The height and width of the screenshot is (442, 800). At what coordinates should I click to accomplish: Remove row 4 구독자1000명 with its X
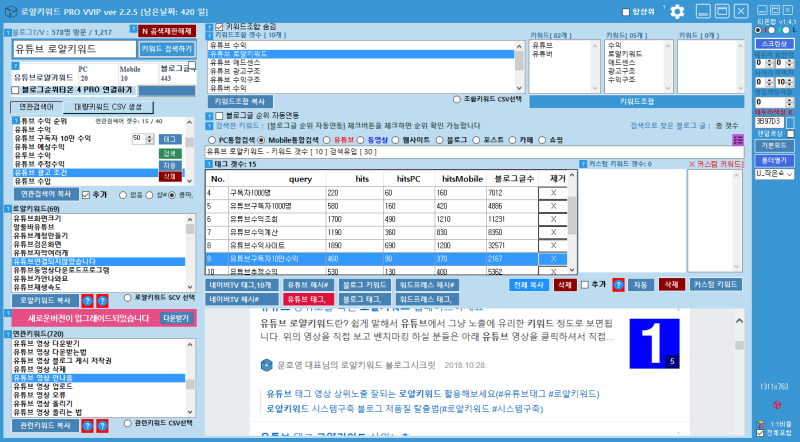pos(553,193)
